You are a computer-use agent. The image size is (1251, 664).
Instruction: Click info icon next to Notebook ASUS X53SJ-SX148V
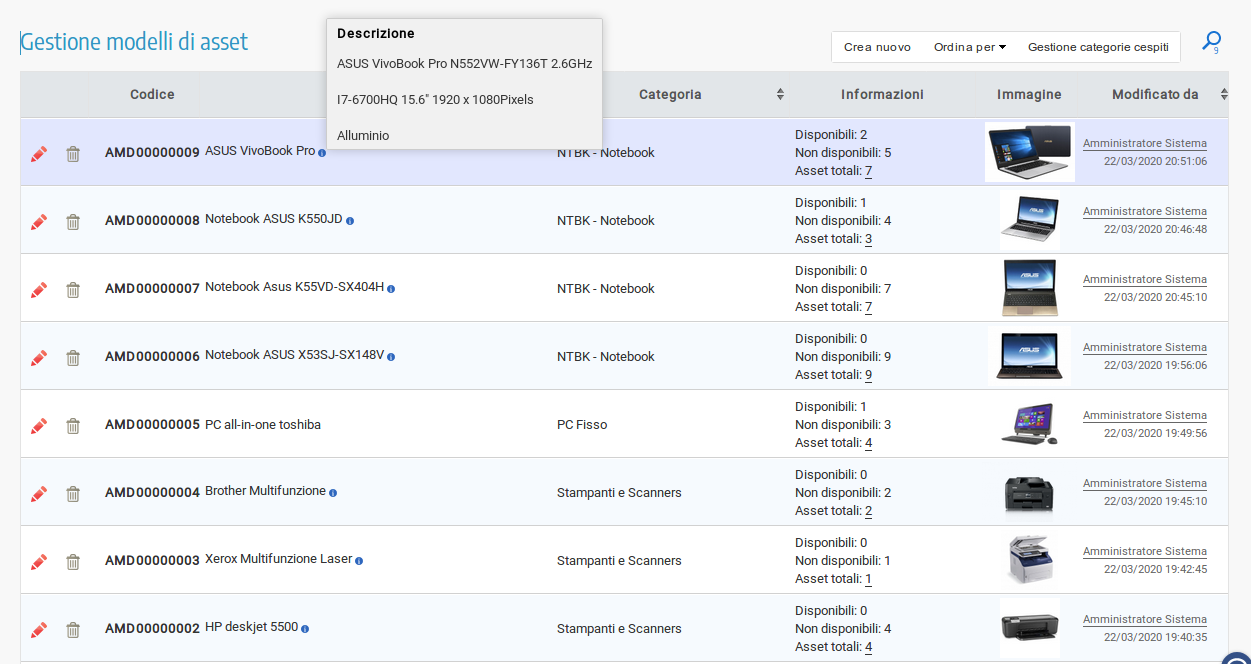tap(391, 357)
